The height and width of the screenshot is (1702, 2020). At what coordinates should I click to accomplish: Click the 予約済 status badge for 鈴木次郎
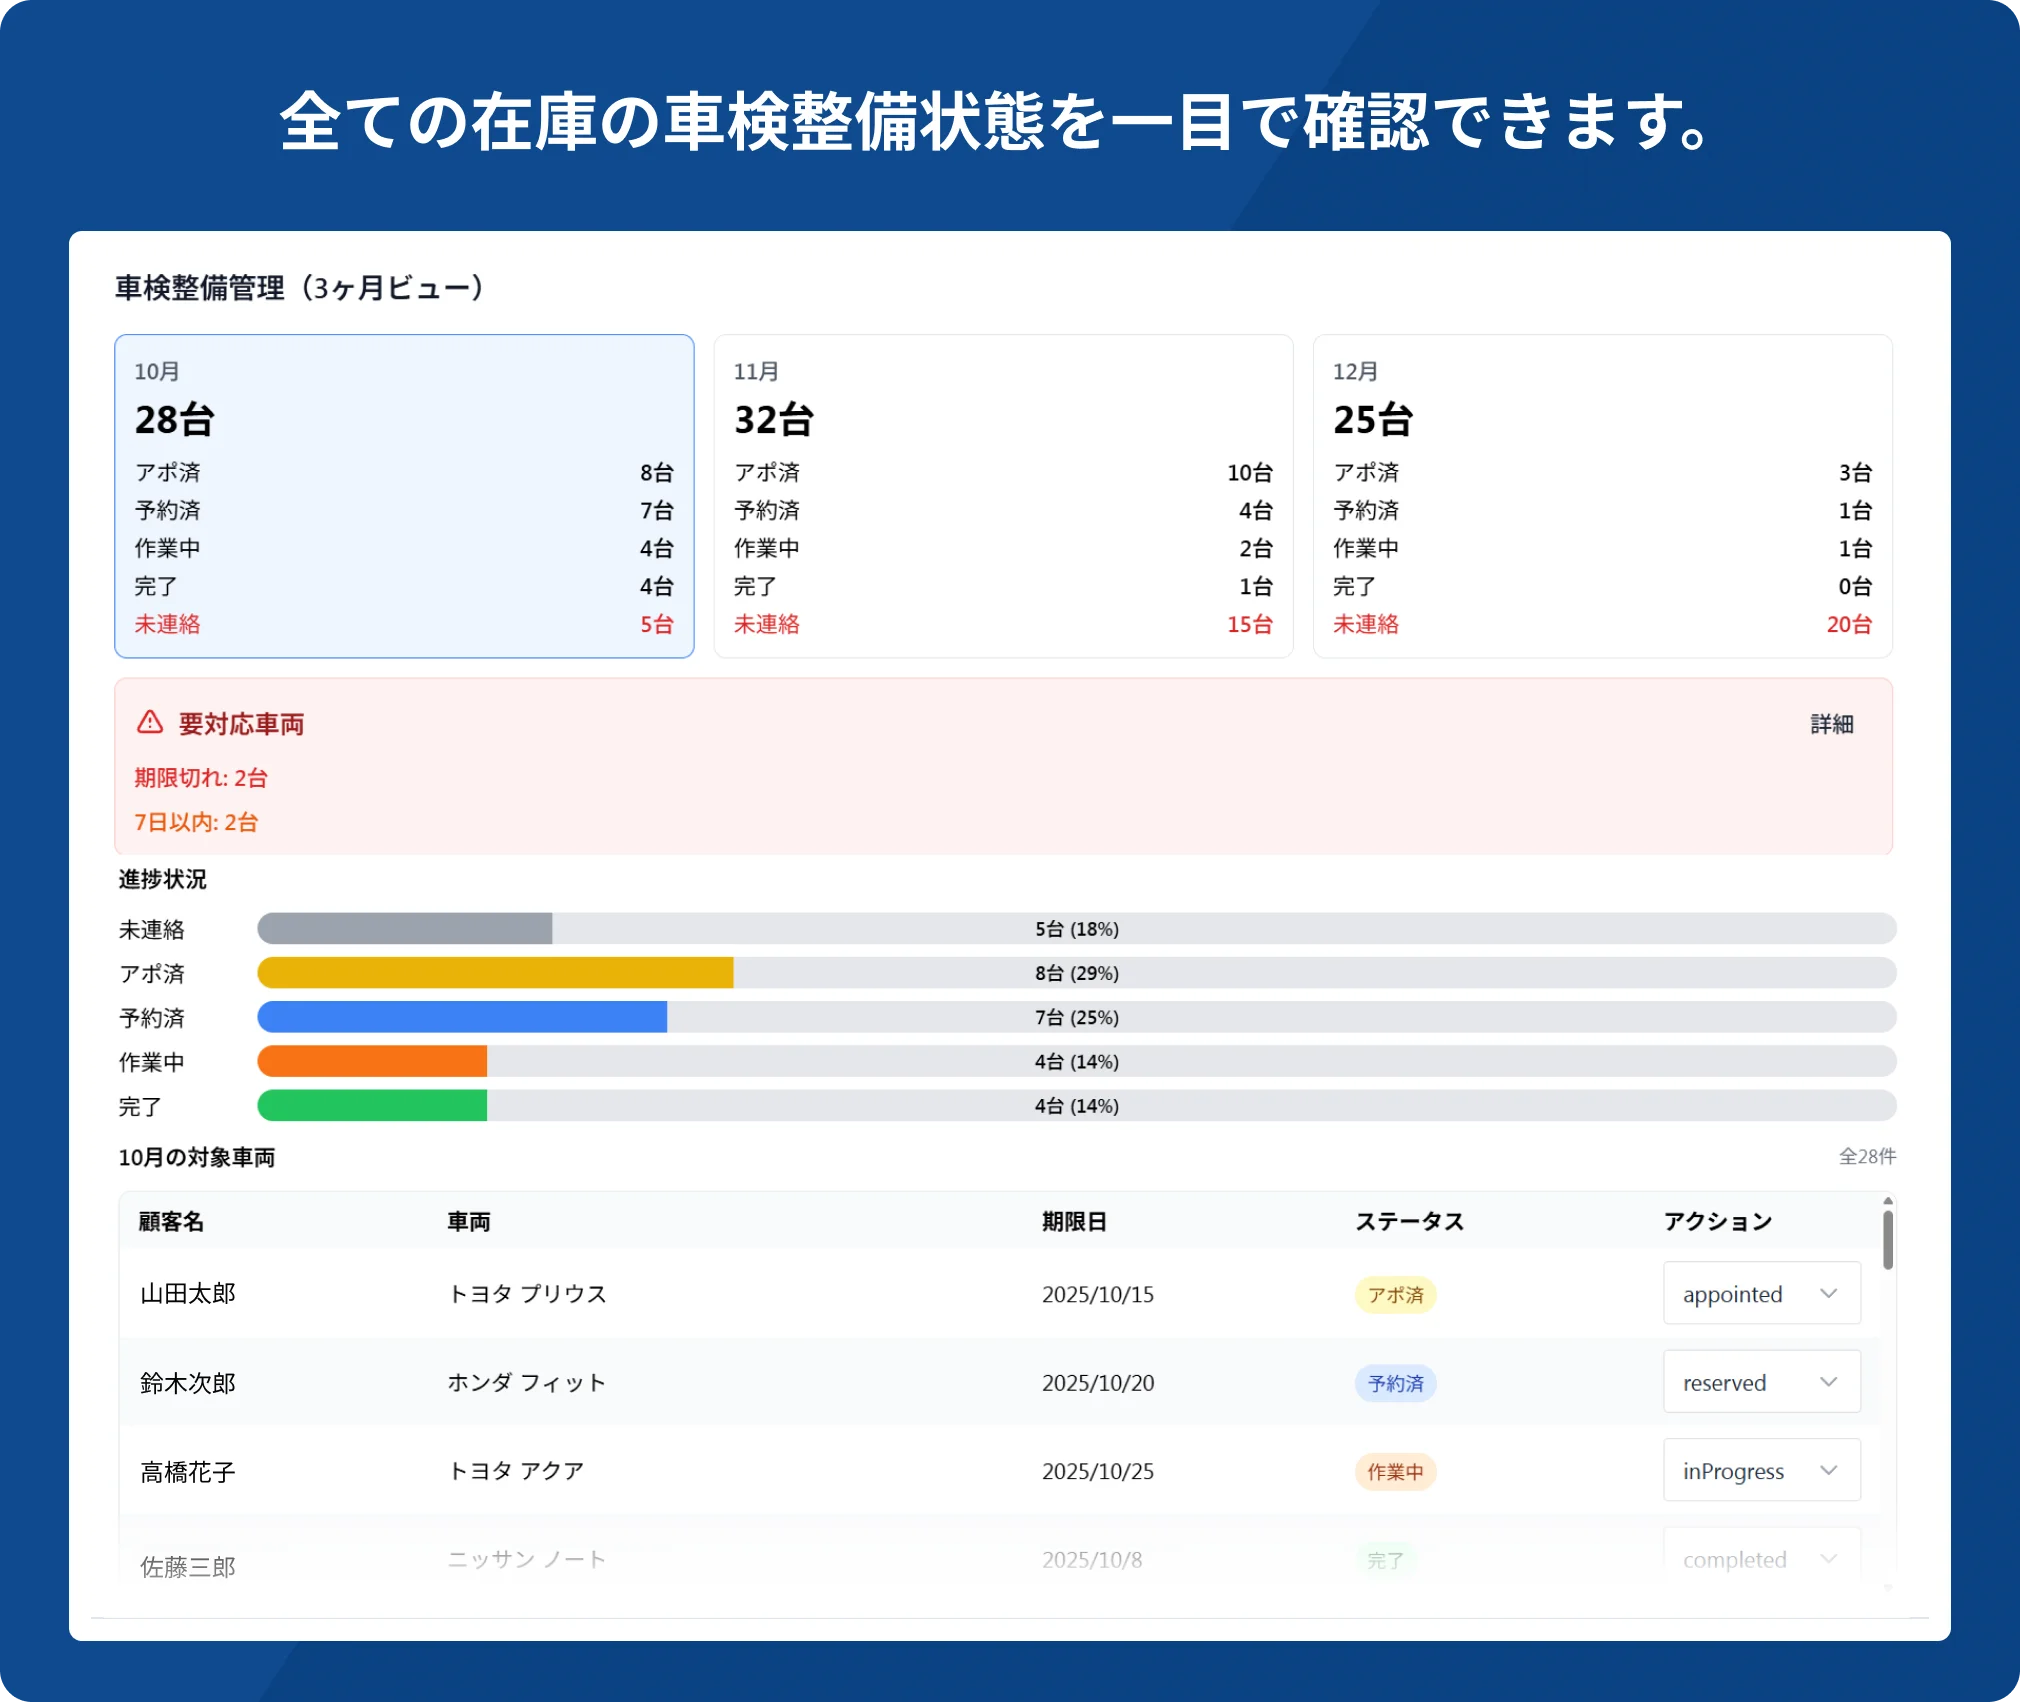pos(1395,1383)
